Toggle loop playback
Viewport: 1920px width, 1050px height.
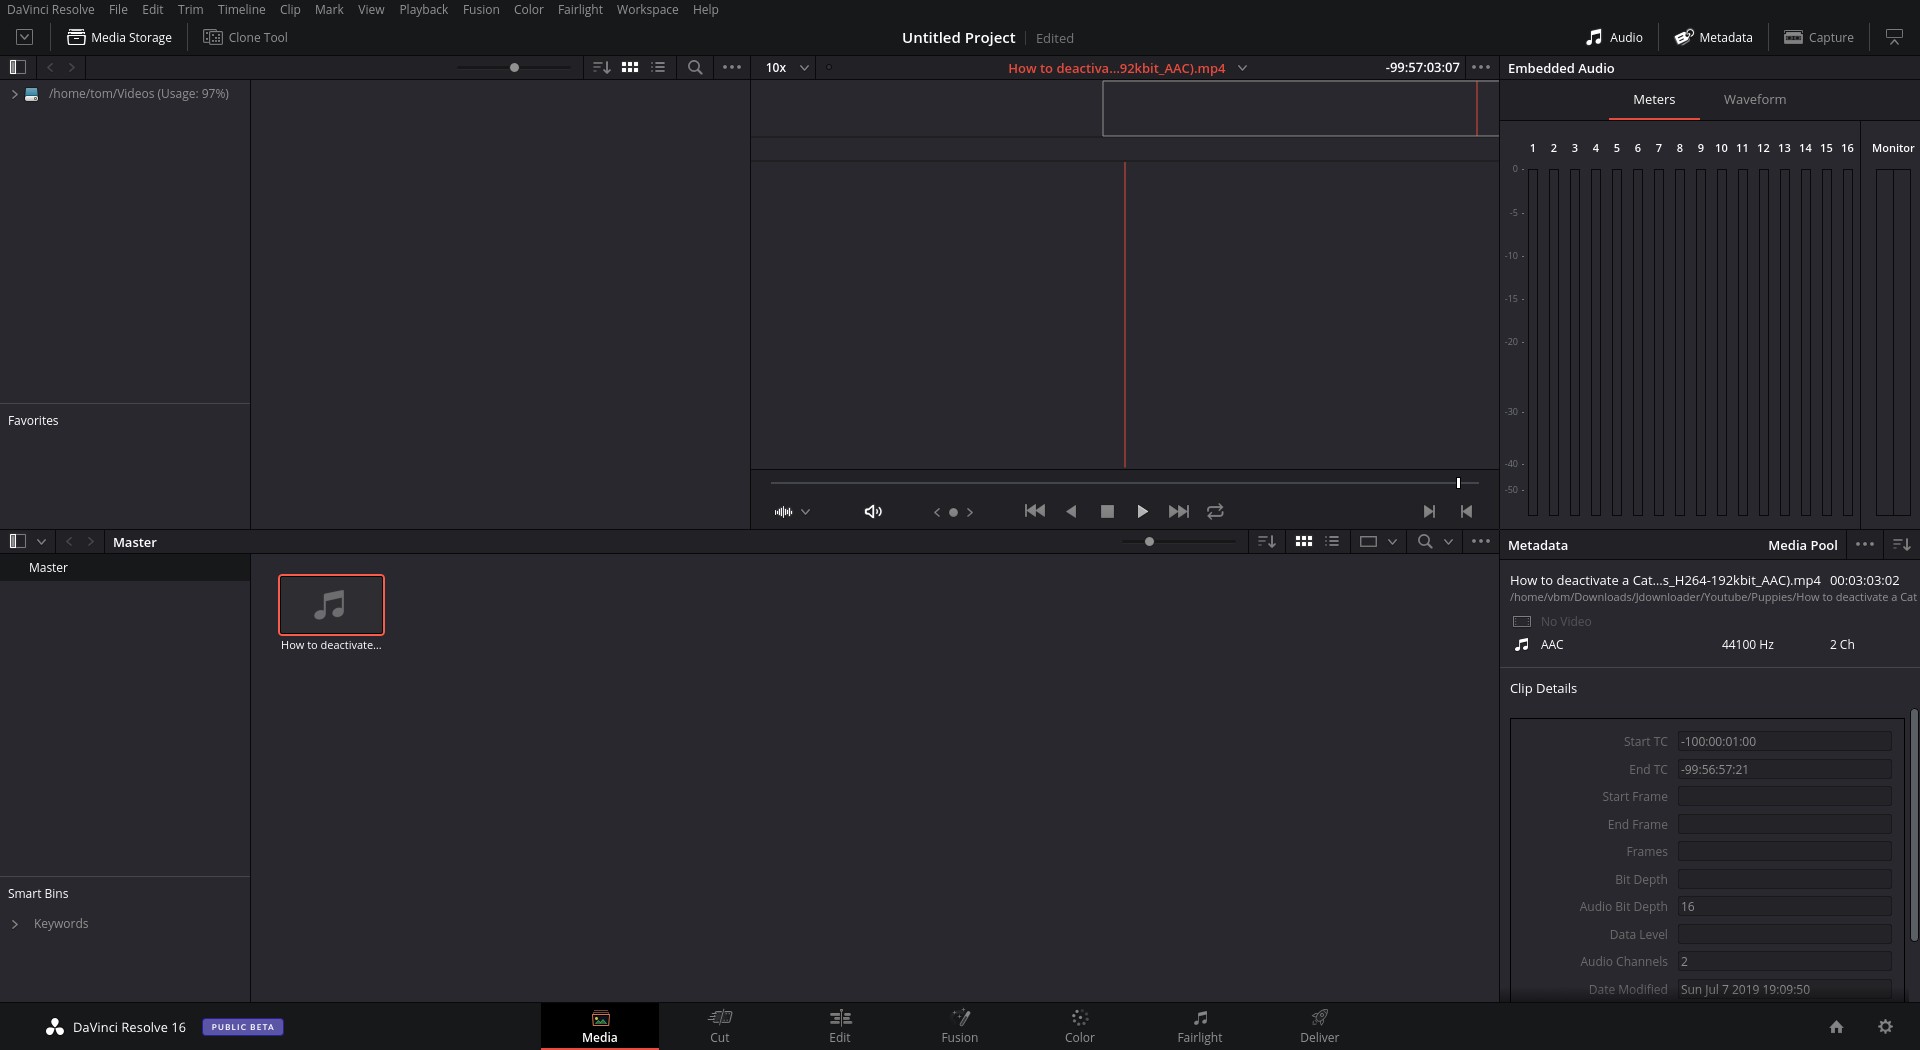(1215, 511)
